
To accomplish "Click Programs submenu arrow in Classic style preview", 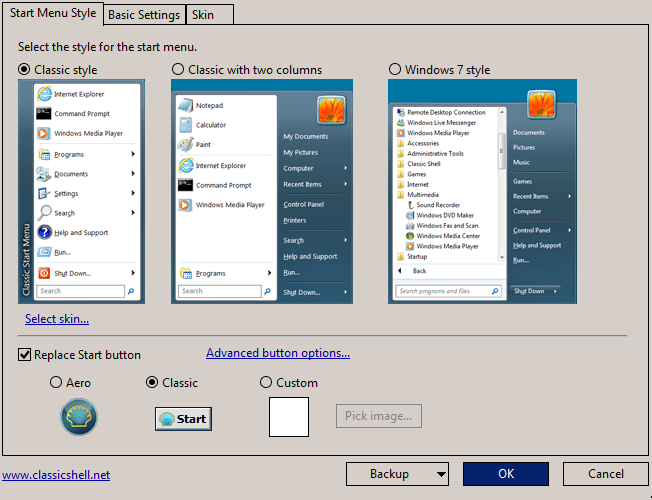I will click(133, 154).
